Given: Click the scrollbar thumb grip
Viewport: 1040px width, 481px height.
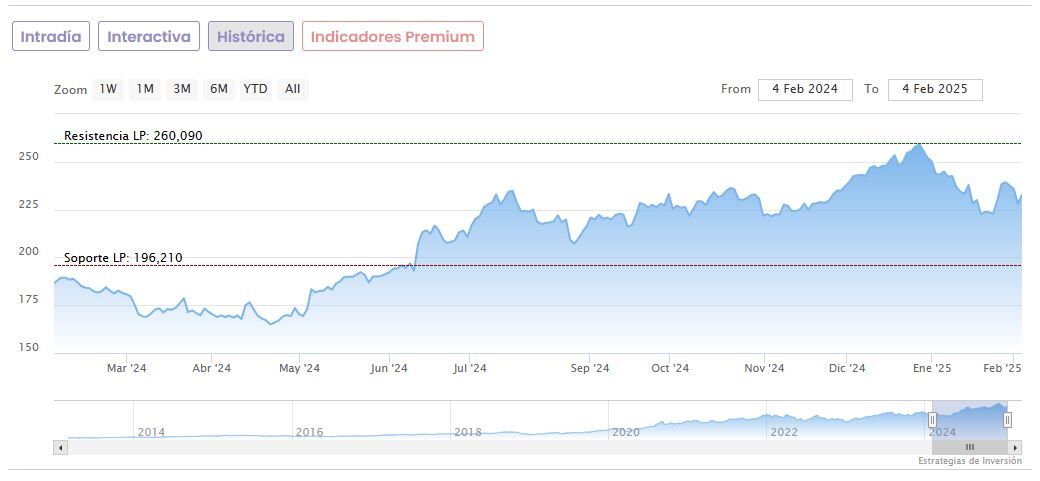Looking at the screenshot, I should point(969,447).
